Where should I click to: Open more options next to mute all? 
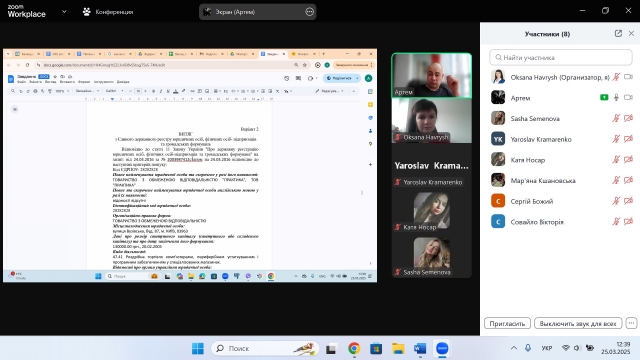click(631, 323)
